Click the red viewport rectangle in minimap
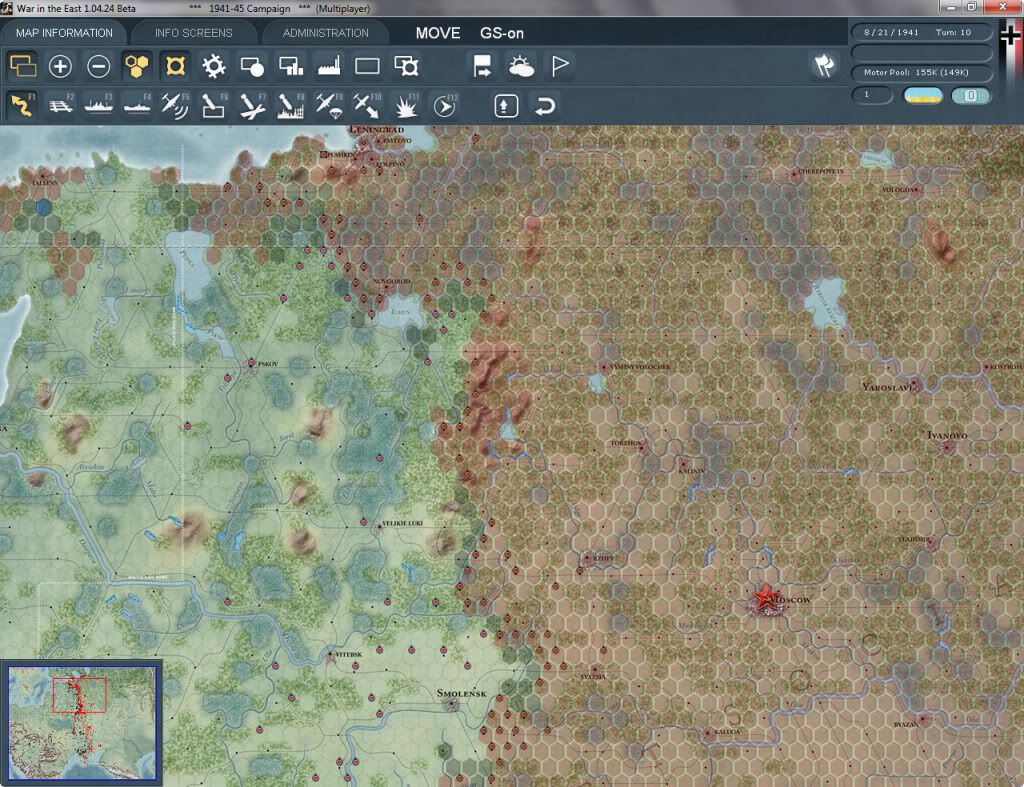 tap(79, 696)
